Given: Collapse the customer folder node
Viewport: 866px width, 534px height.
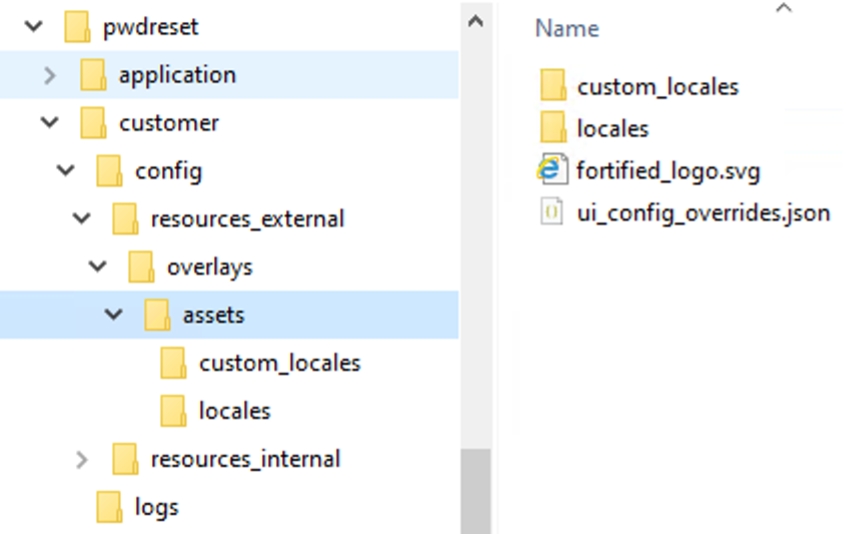Looking at the screenshot, I should [x=50, y=123].
